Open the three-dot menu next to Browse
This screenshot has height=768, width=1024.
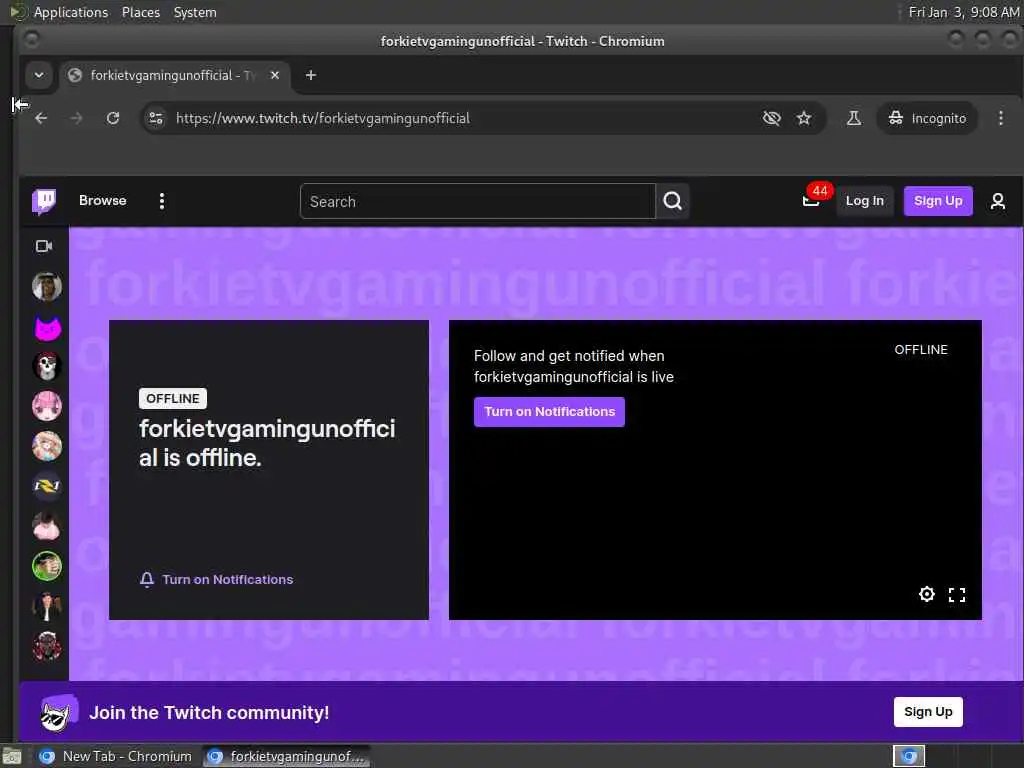click(162, 201)
